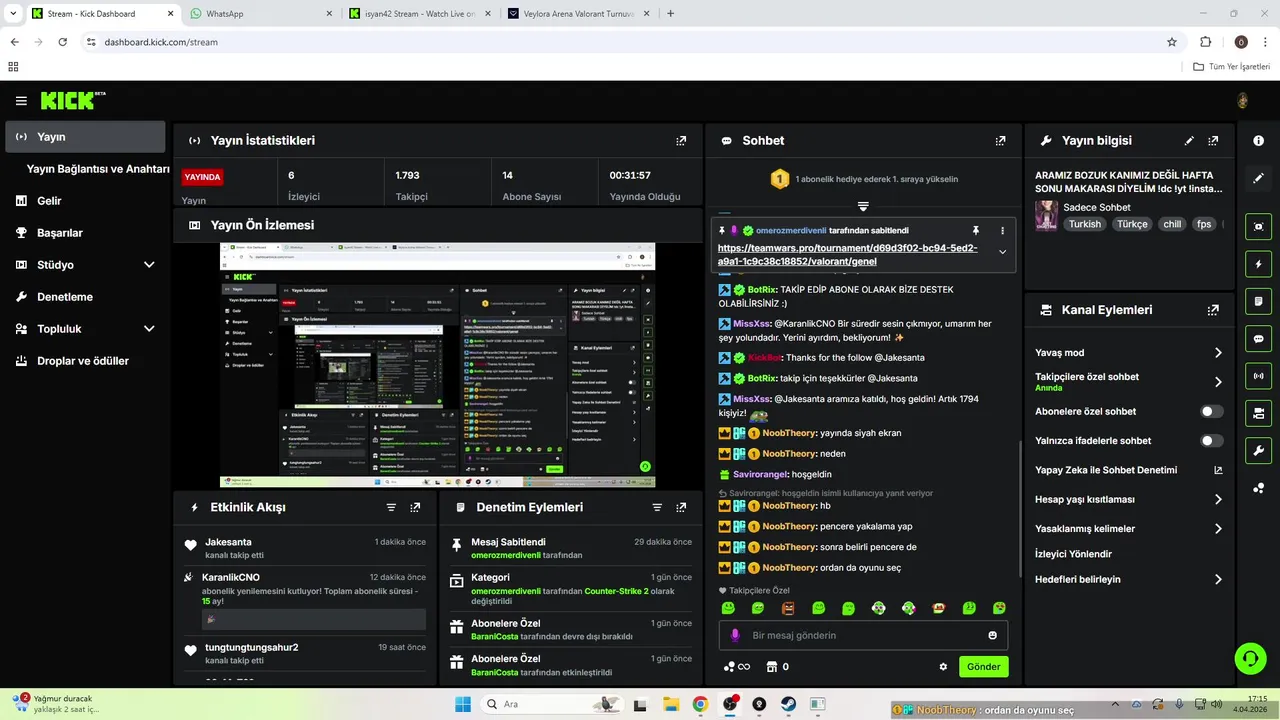
Task: Open Yasaklanmış kelimeler options arrow
Action: pyautogui.click(x=1218, y=528)
